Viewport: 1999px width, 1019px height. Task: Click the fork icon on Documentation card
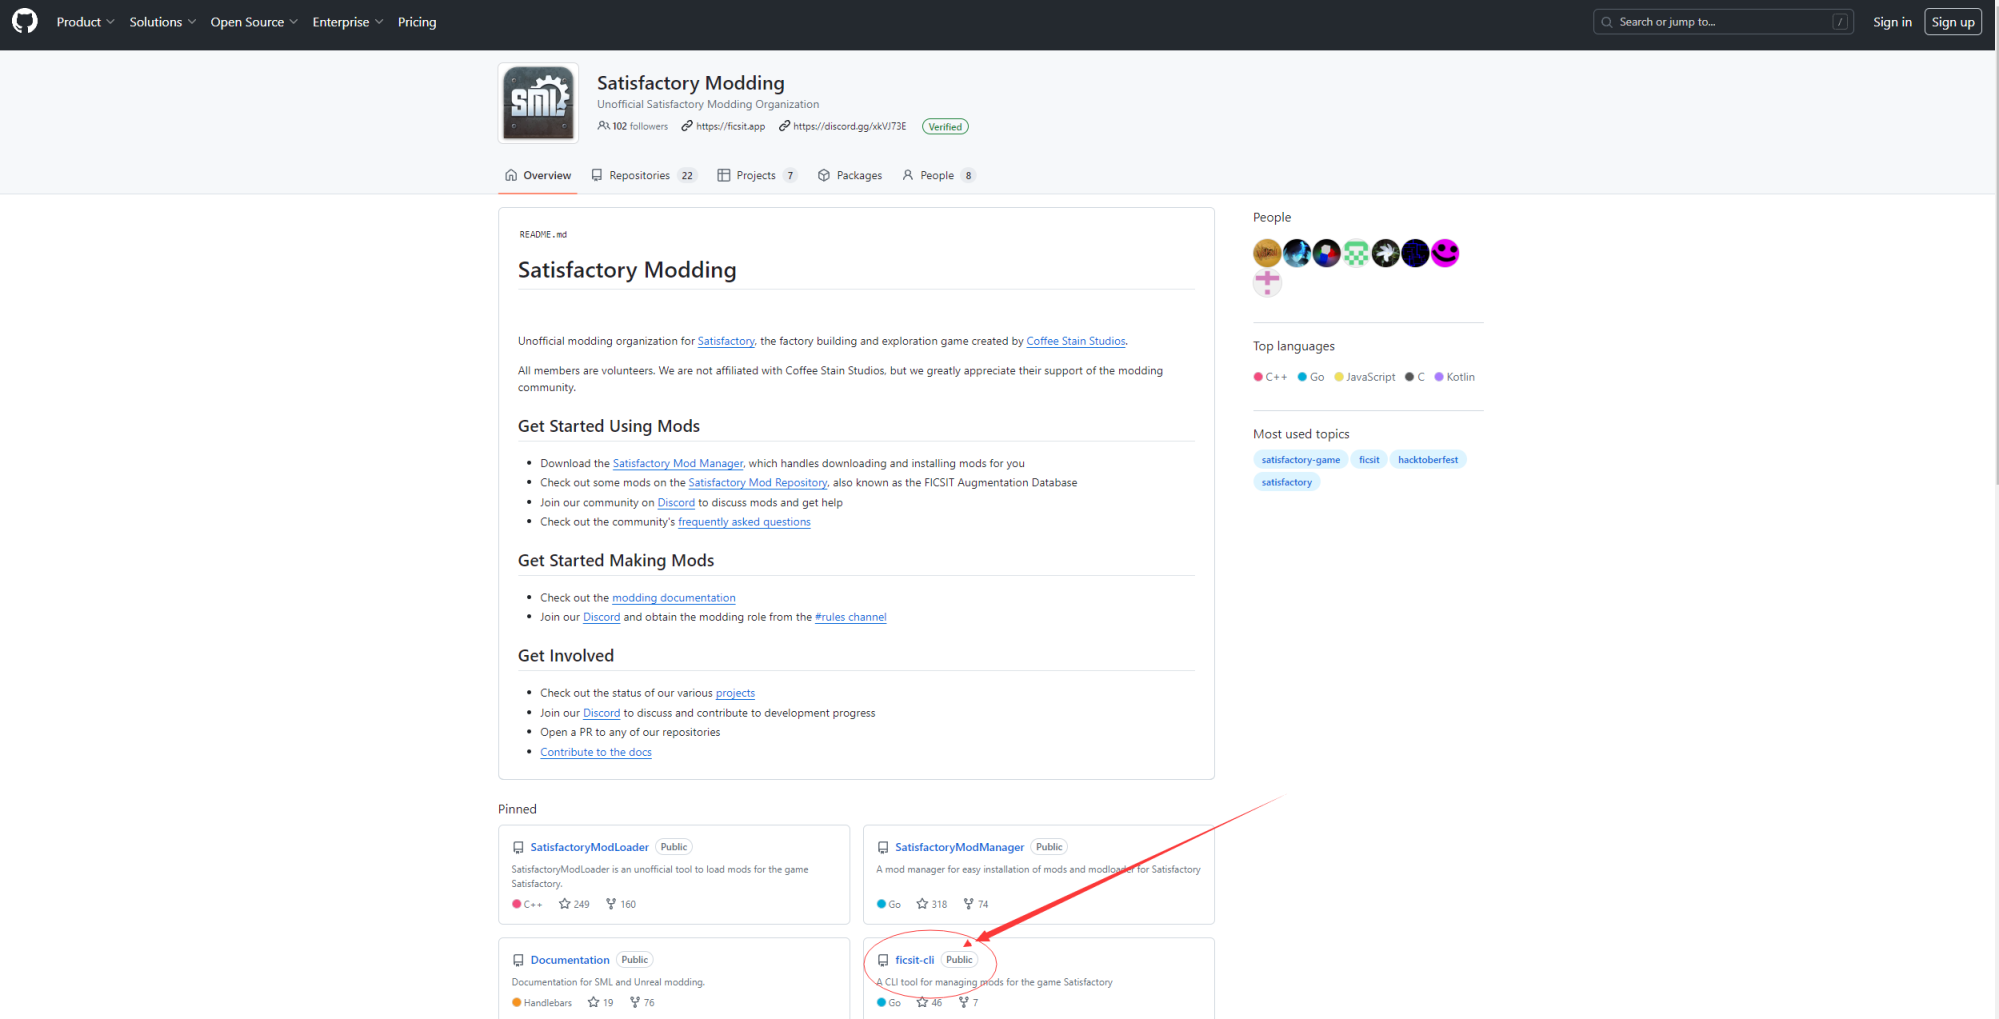point(635,1002)
